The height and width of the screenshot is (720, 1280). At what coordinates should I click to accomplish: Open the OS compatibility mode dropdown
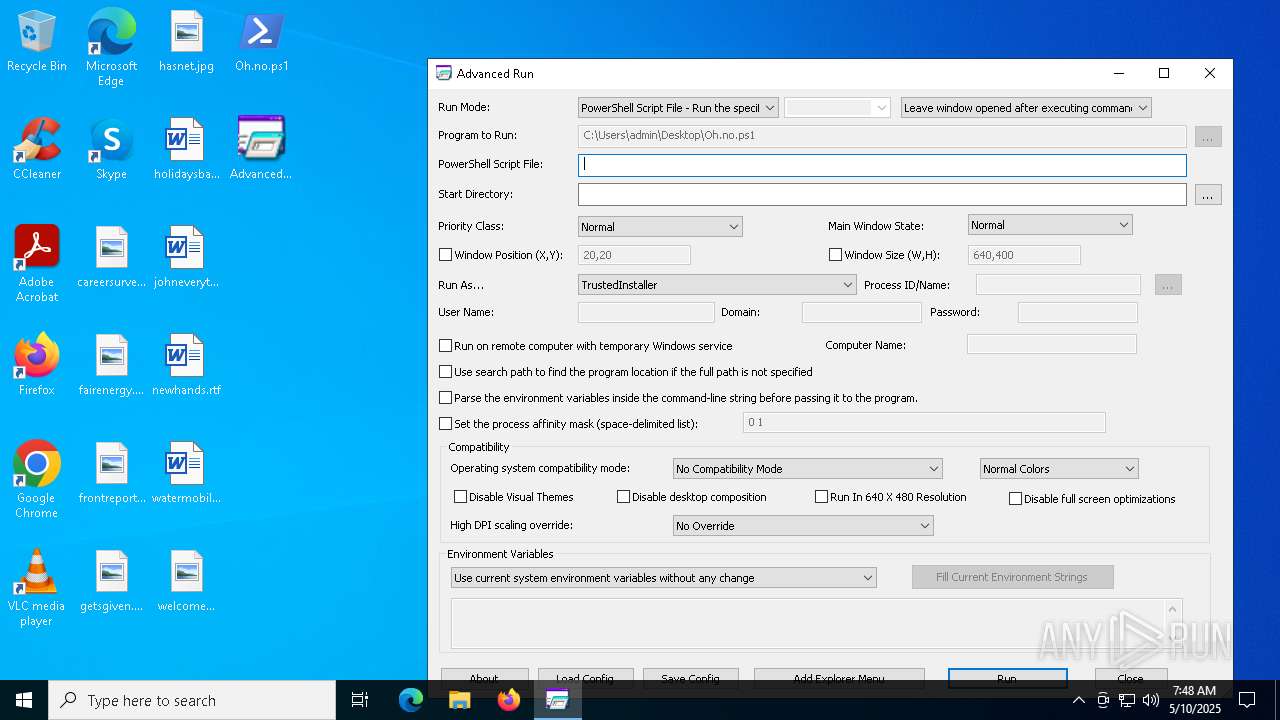pyautogui.click(x=808, y=469)
